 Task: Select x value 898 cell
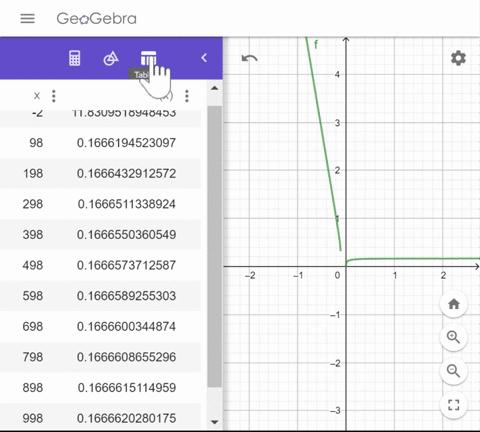[33, 388]
